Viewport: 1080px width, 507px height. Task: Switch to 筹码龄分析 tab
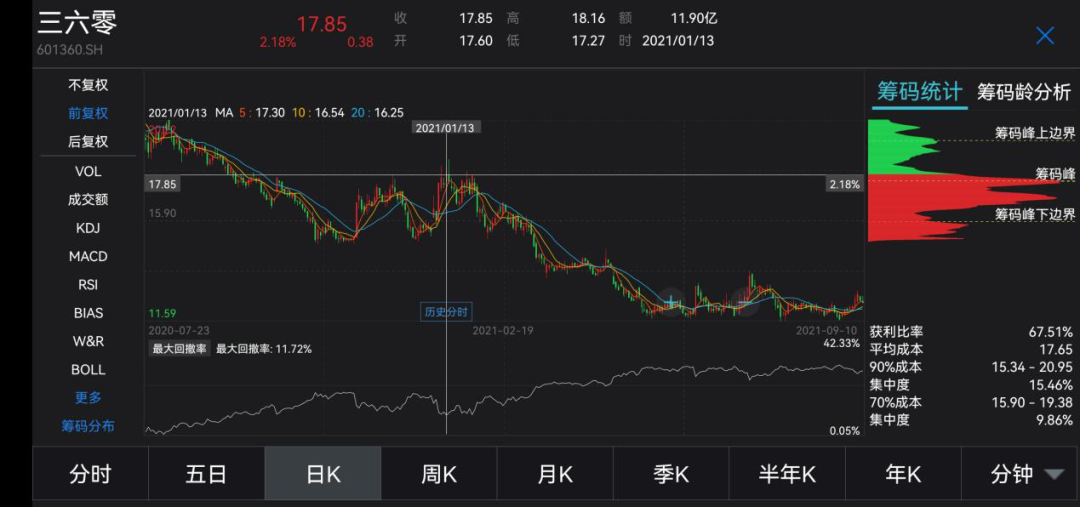pos(1024,92)
